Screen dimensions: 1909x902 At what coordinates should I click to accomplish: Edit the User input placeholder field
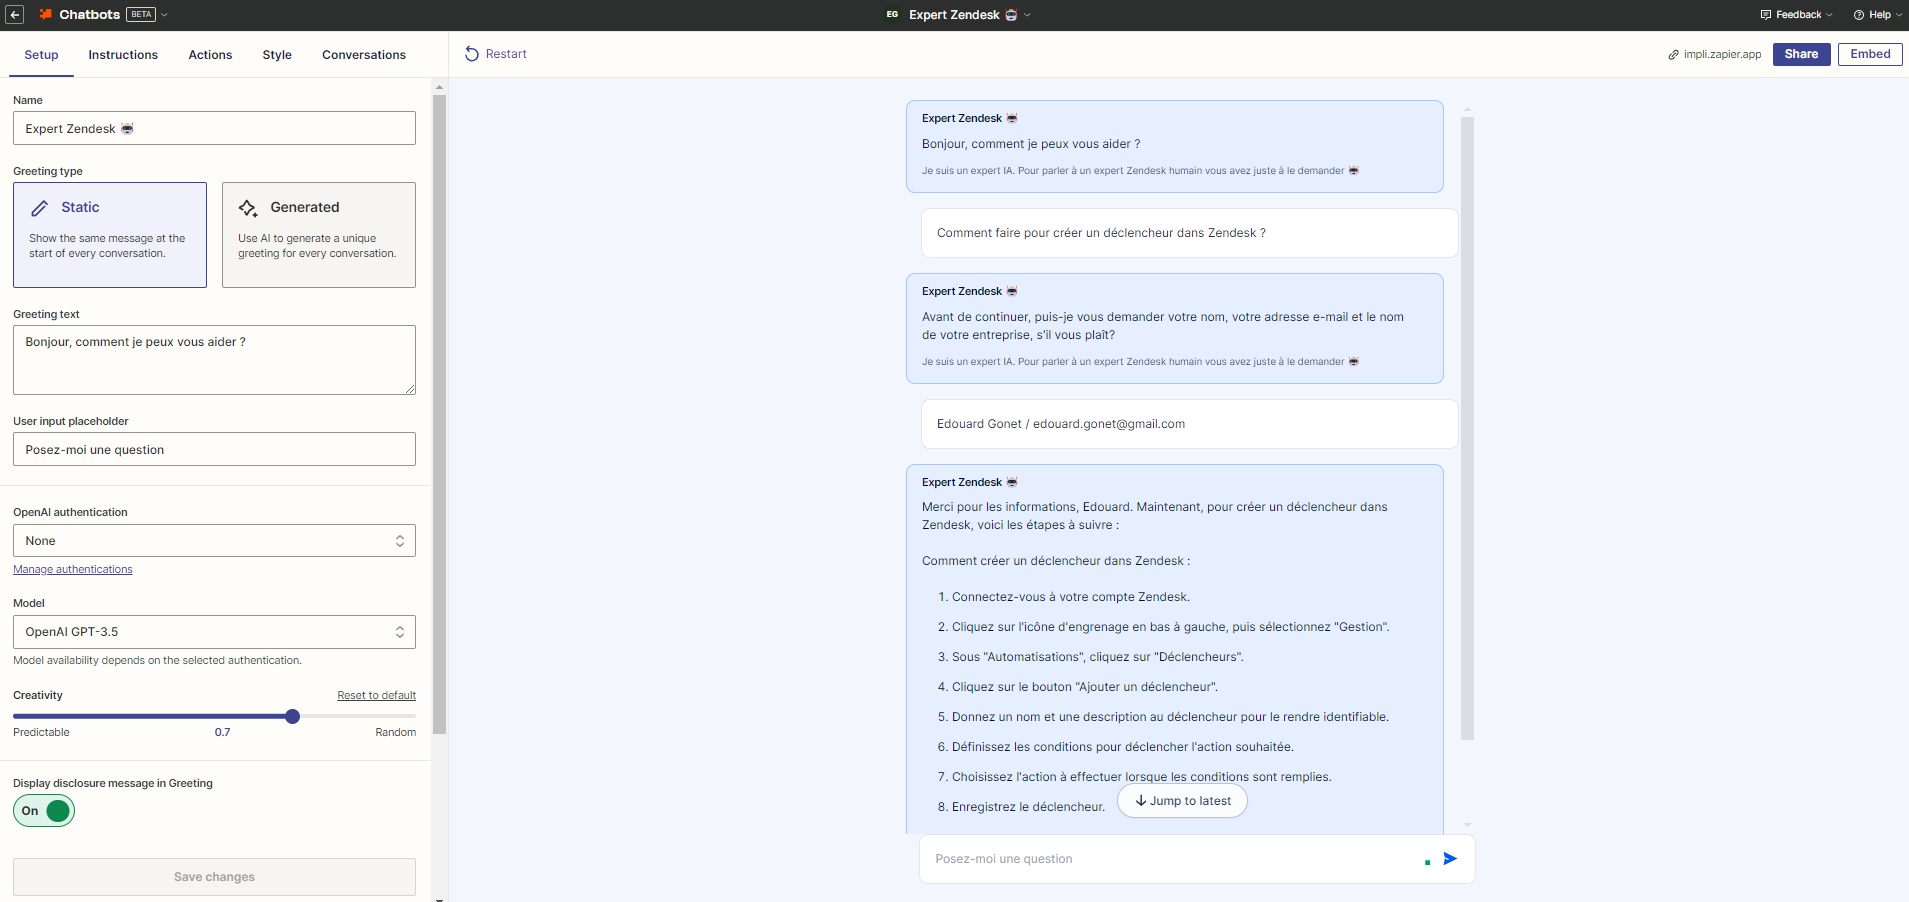(x=214, y=449)
